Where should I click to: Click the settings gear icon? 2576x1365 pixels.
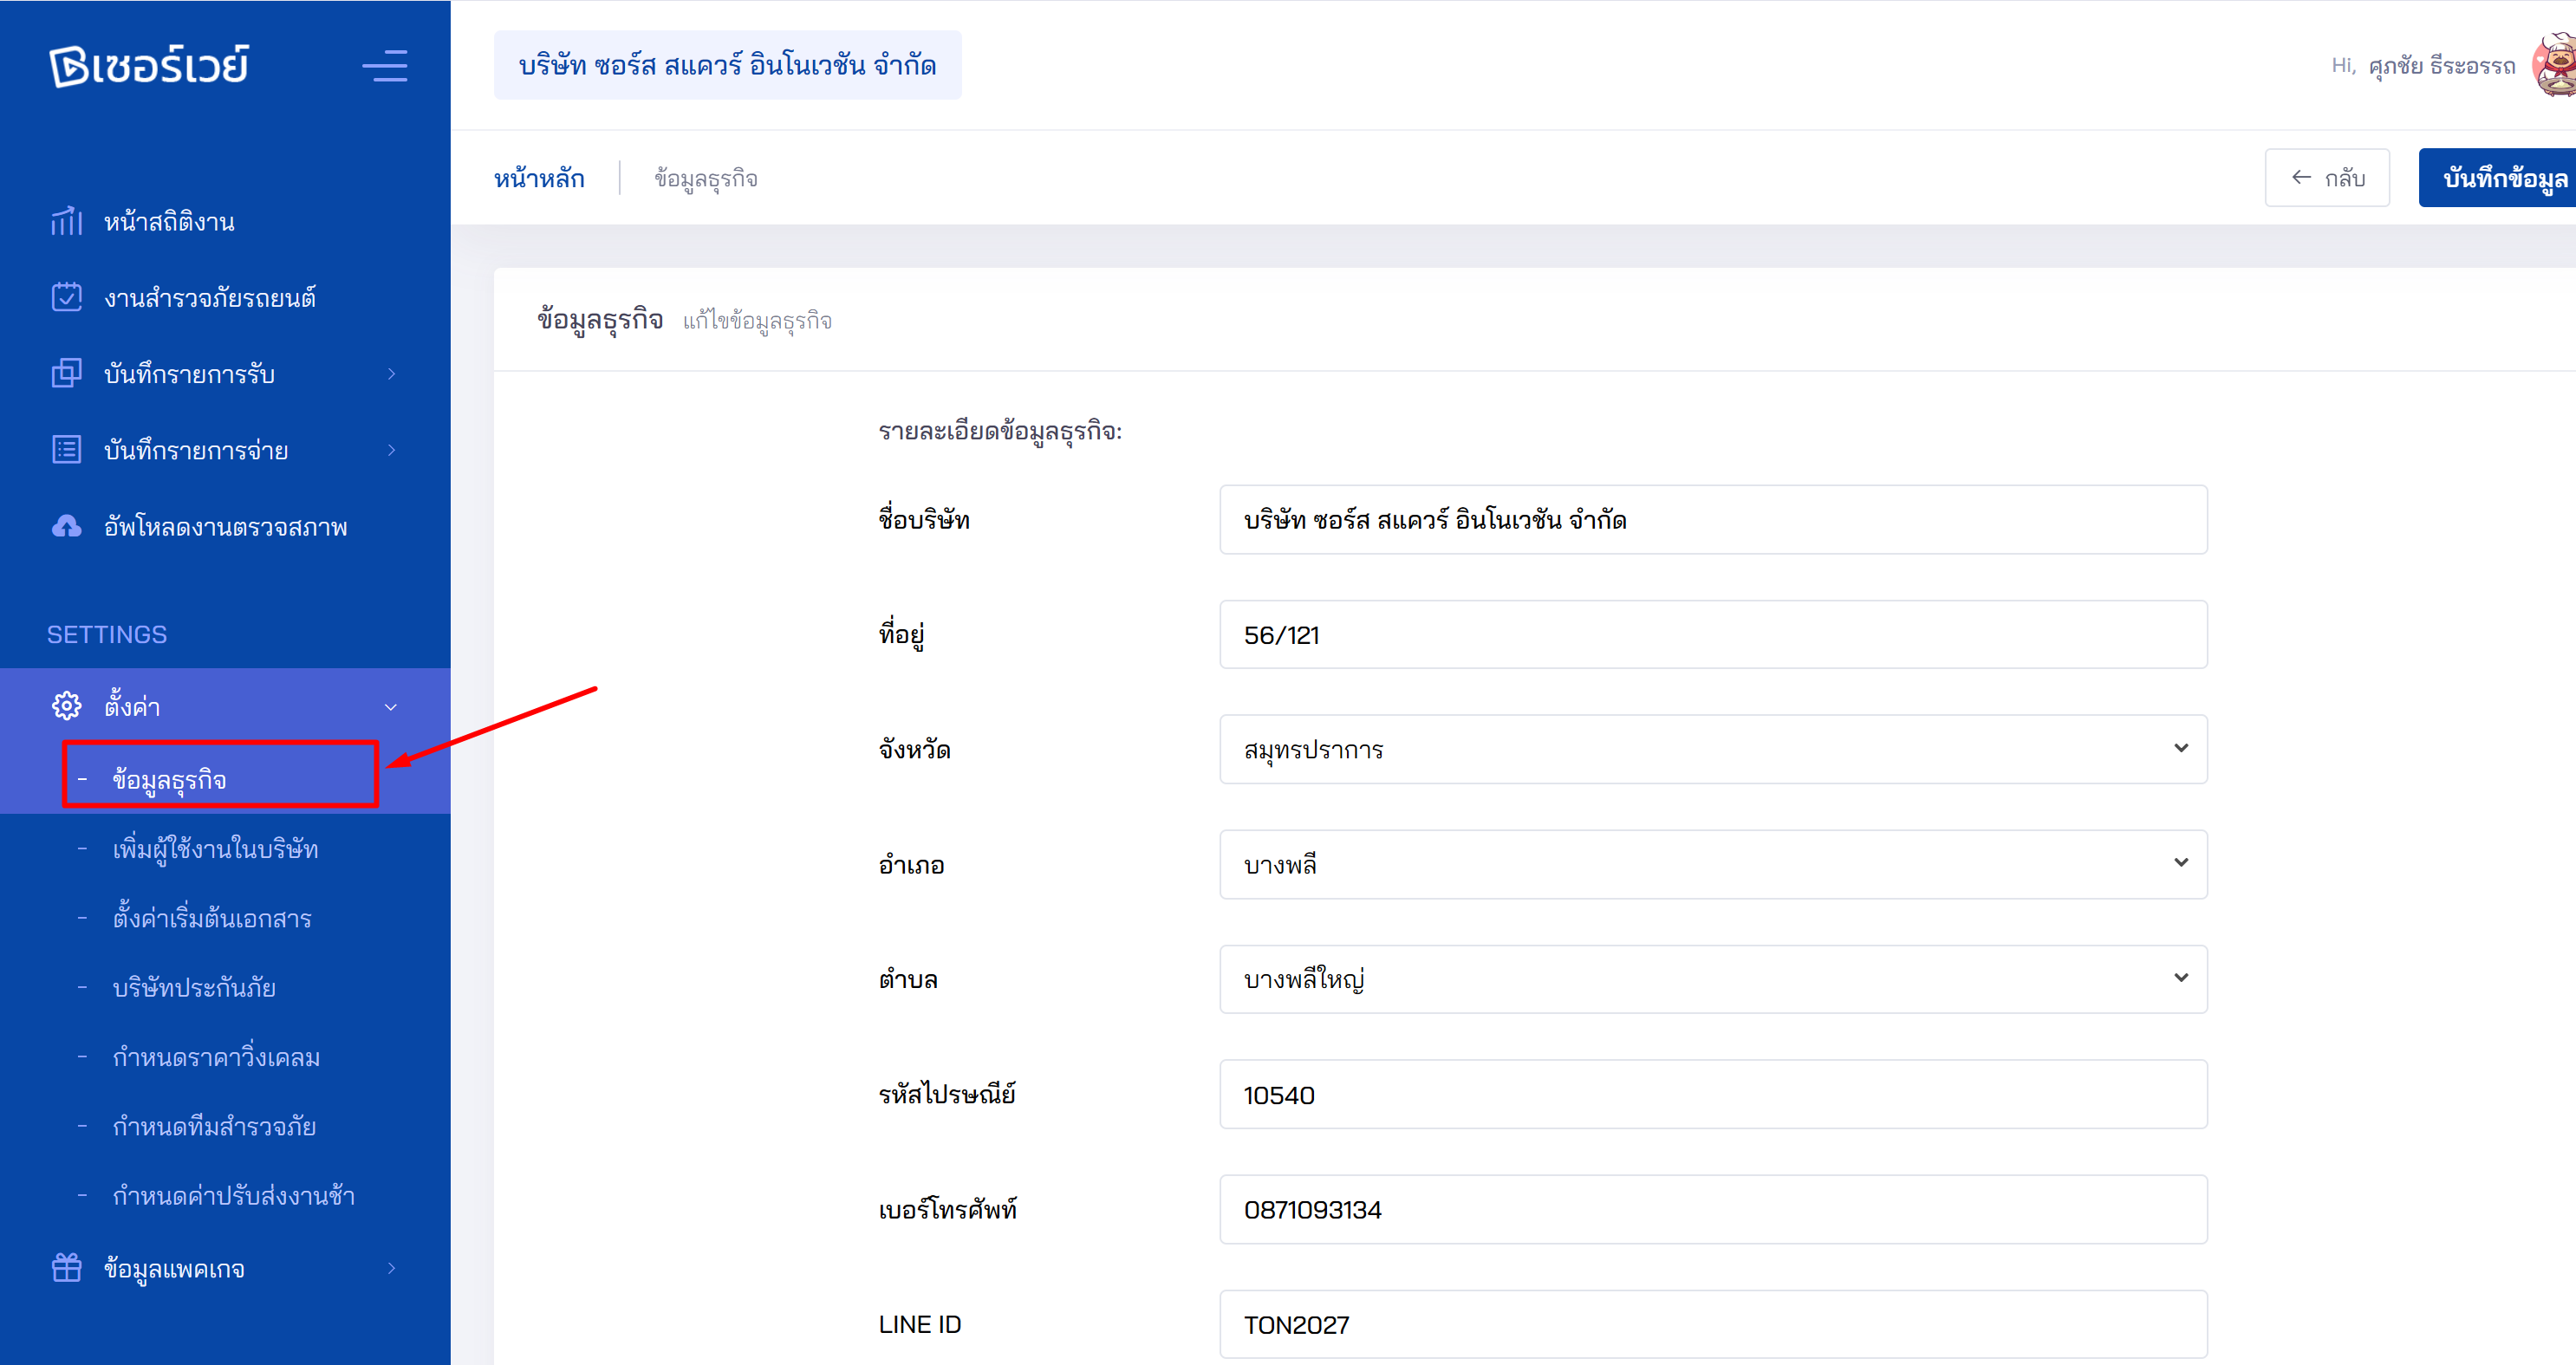66,706
